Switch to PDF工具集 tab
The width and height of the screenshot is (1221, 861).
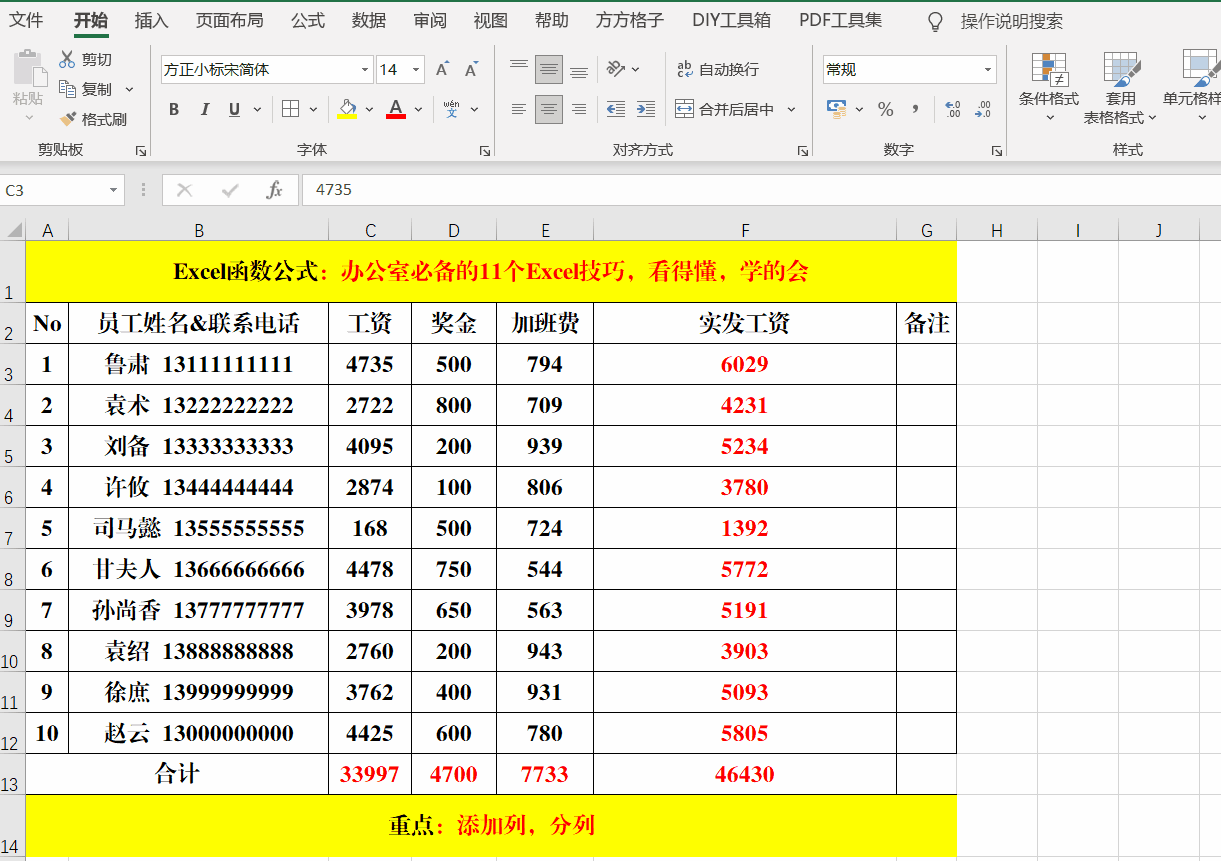[x=840, y=20]
